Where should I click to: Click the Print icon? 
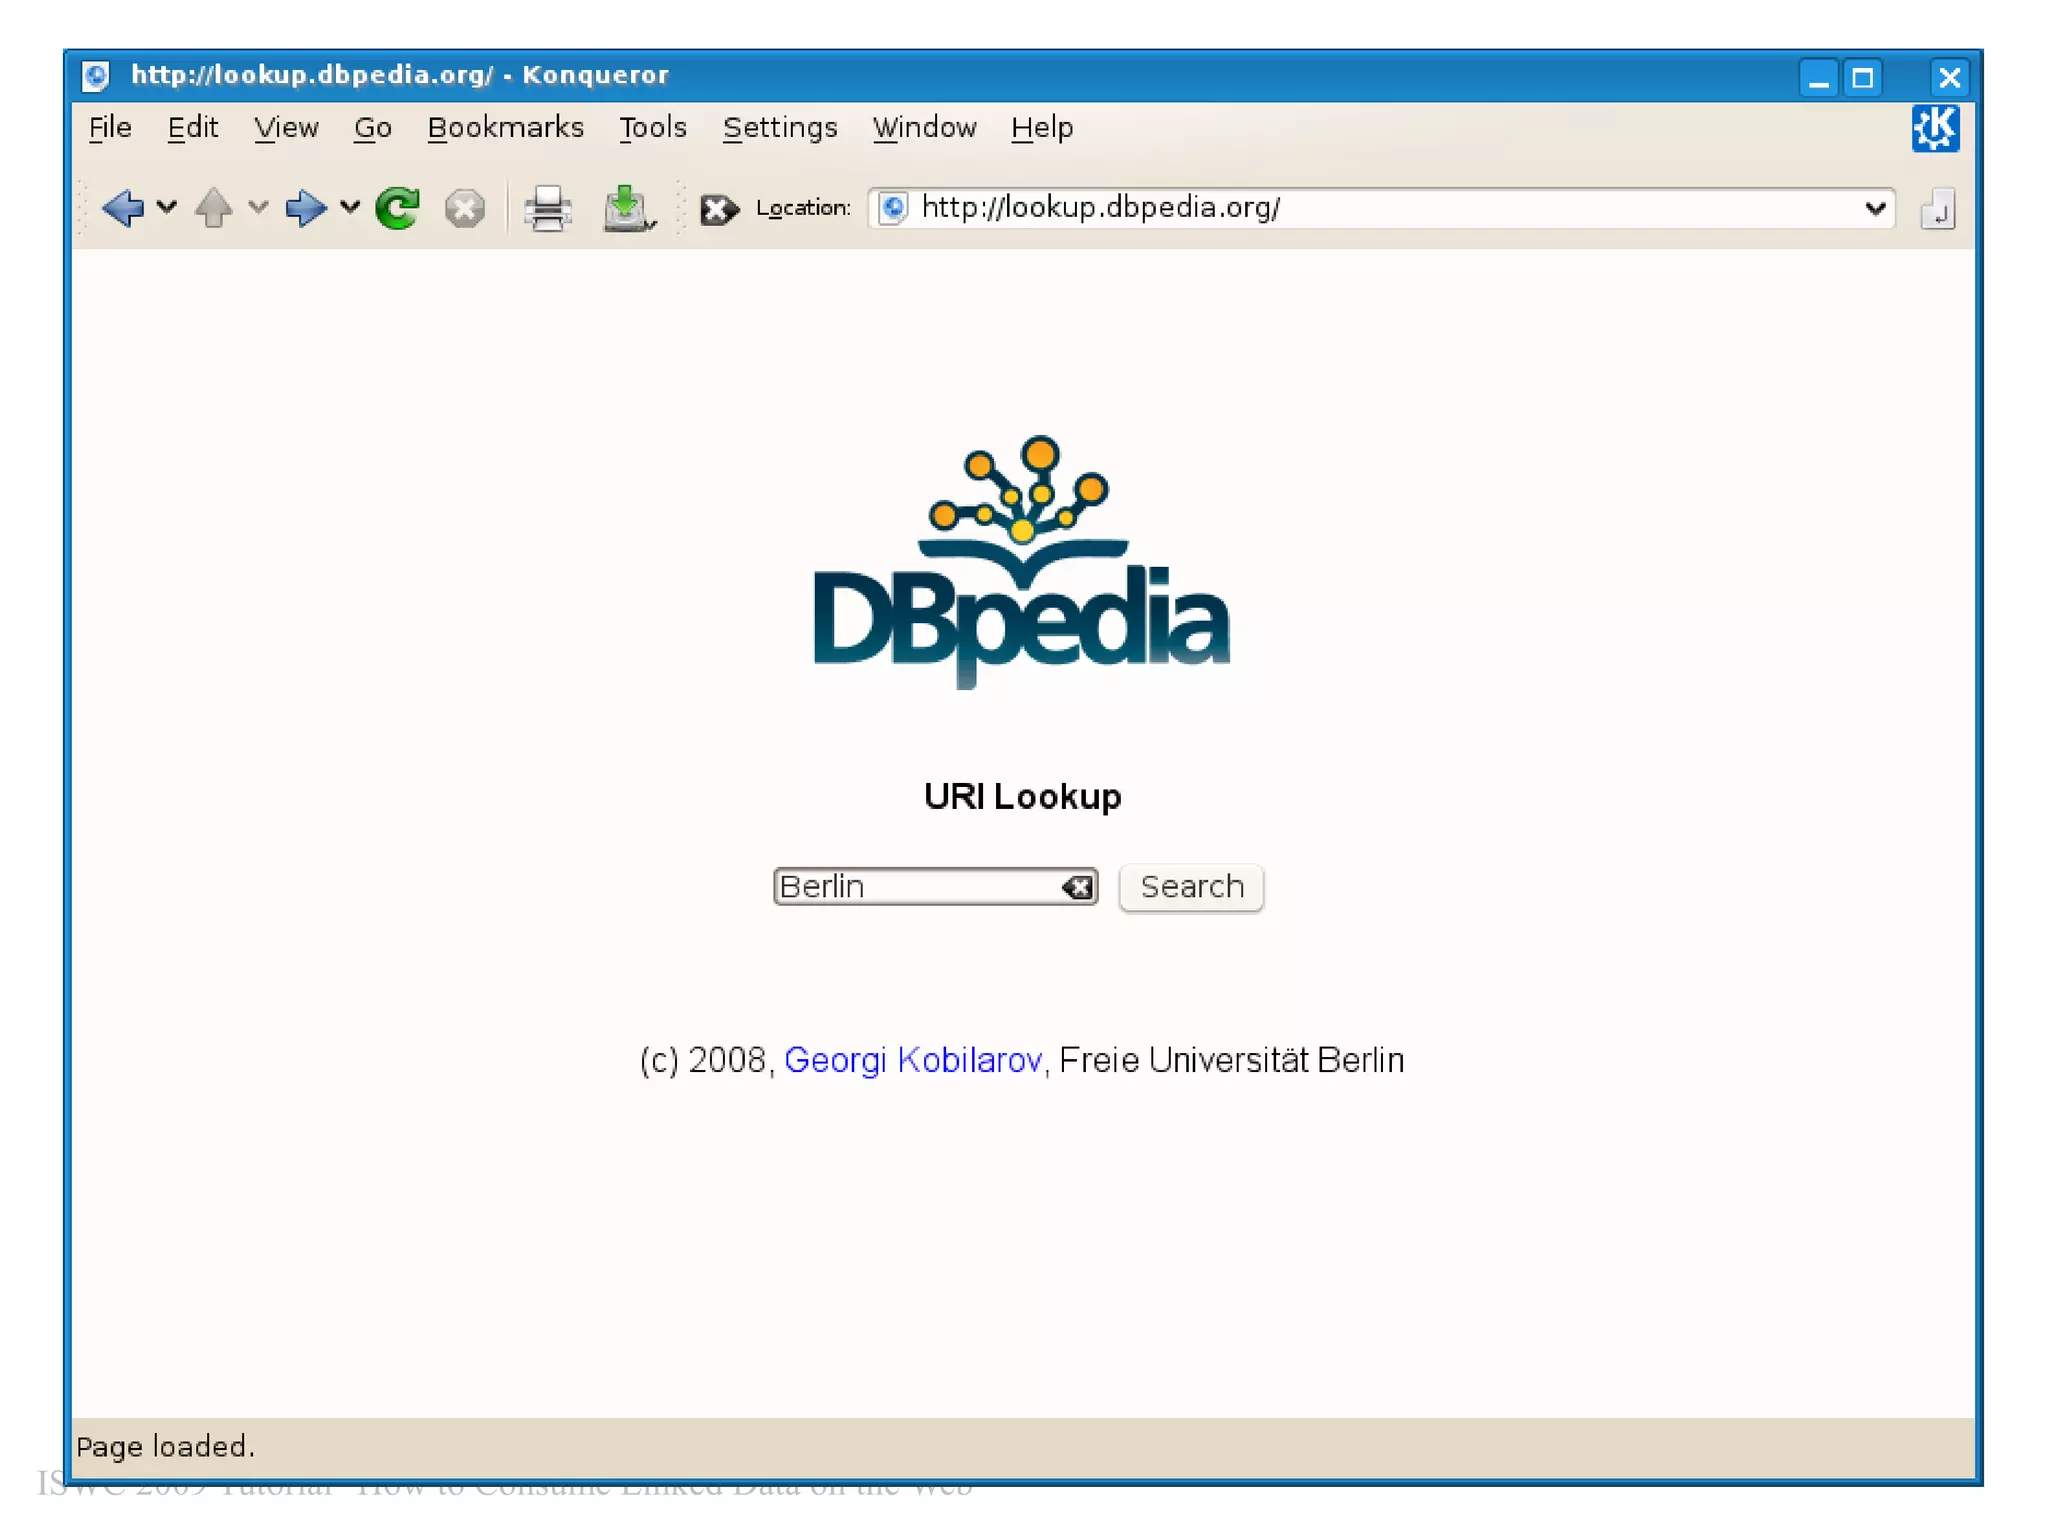coord(547,208)
